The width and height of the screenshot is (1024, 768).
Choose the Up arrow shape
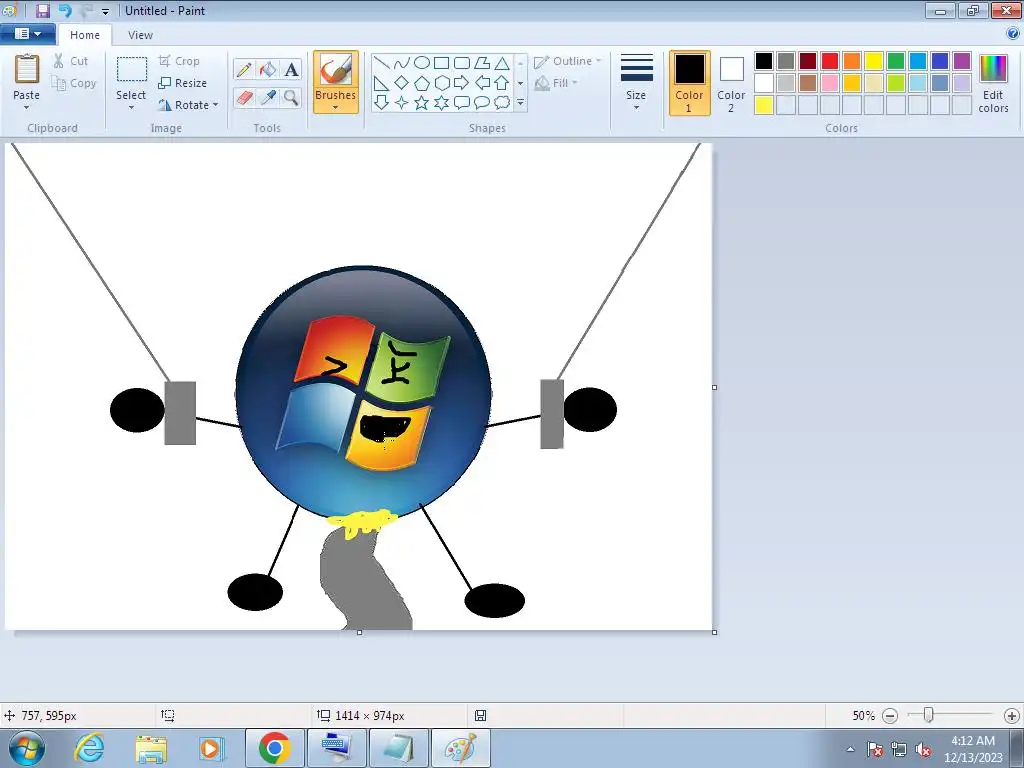[502, 83]
